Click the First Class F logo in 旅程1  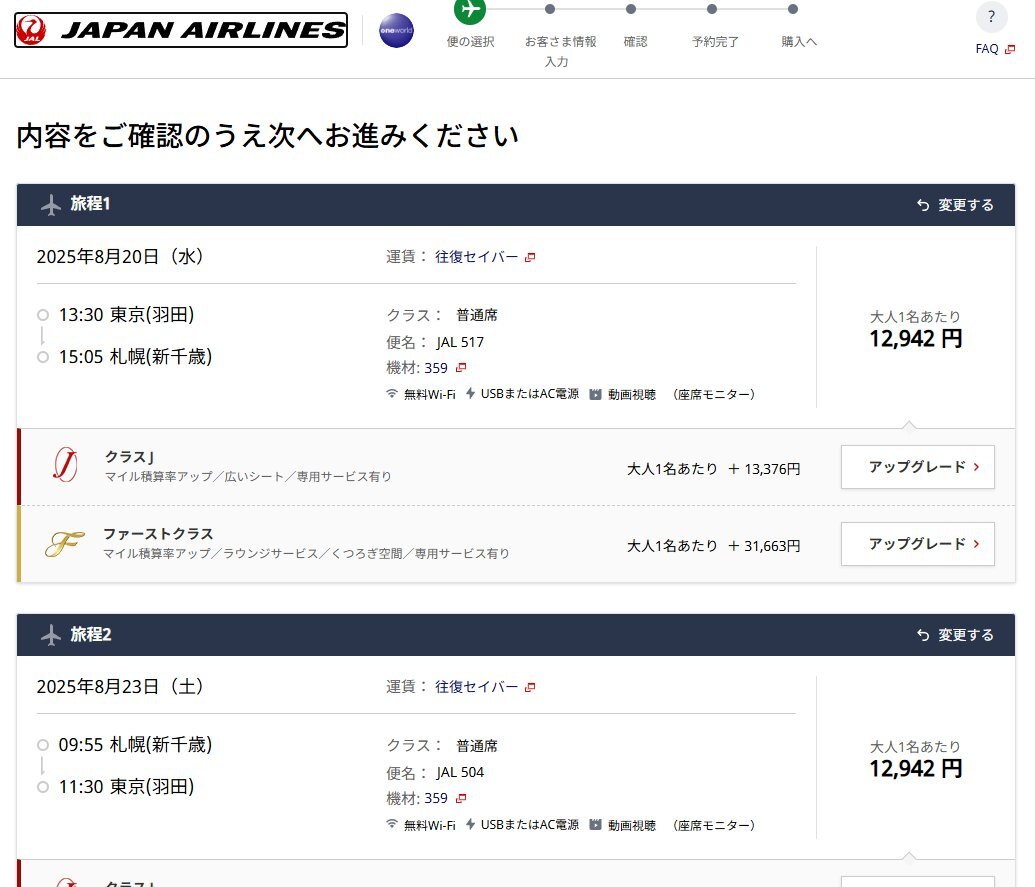pos(64,544)
